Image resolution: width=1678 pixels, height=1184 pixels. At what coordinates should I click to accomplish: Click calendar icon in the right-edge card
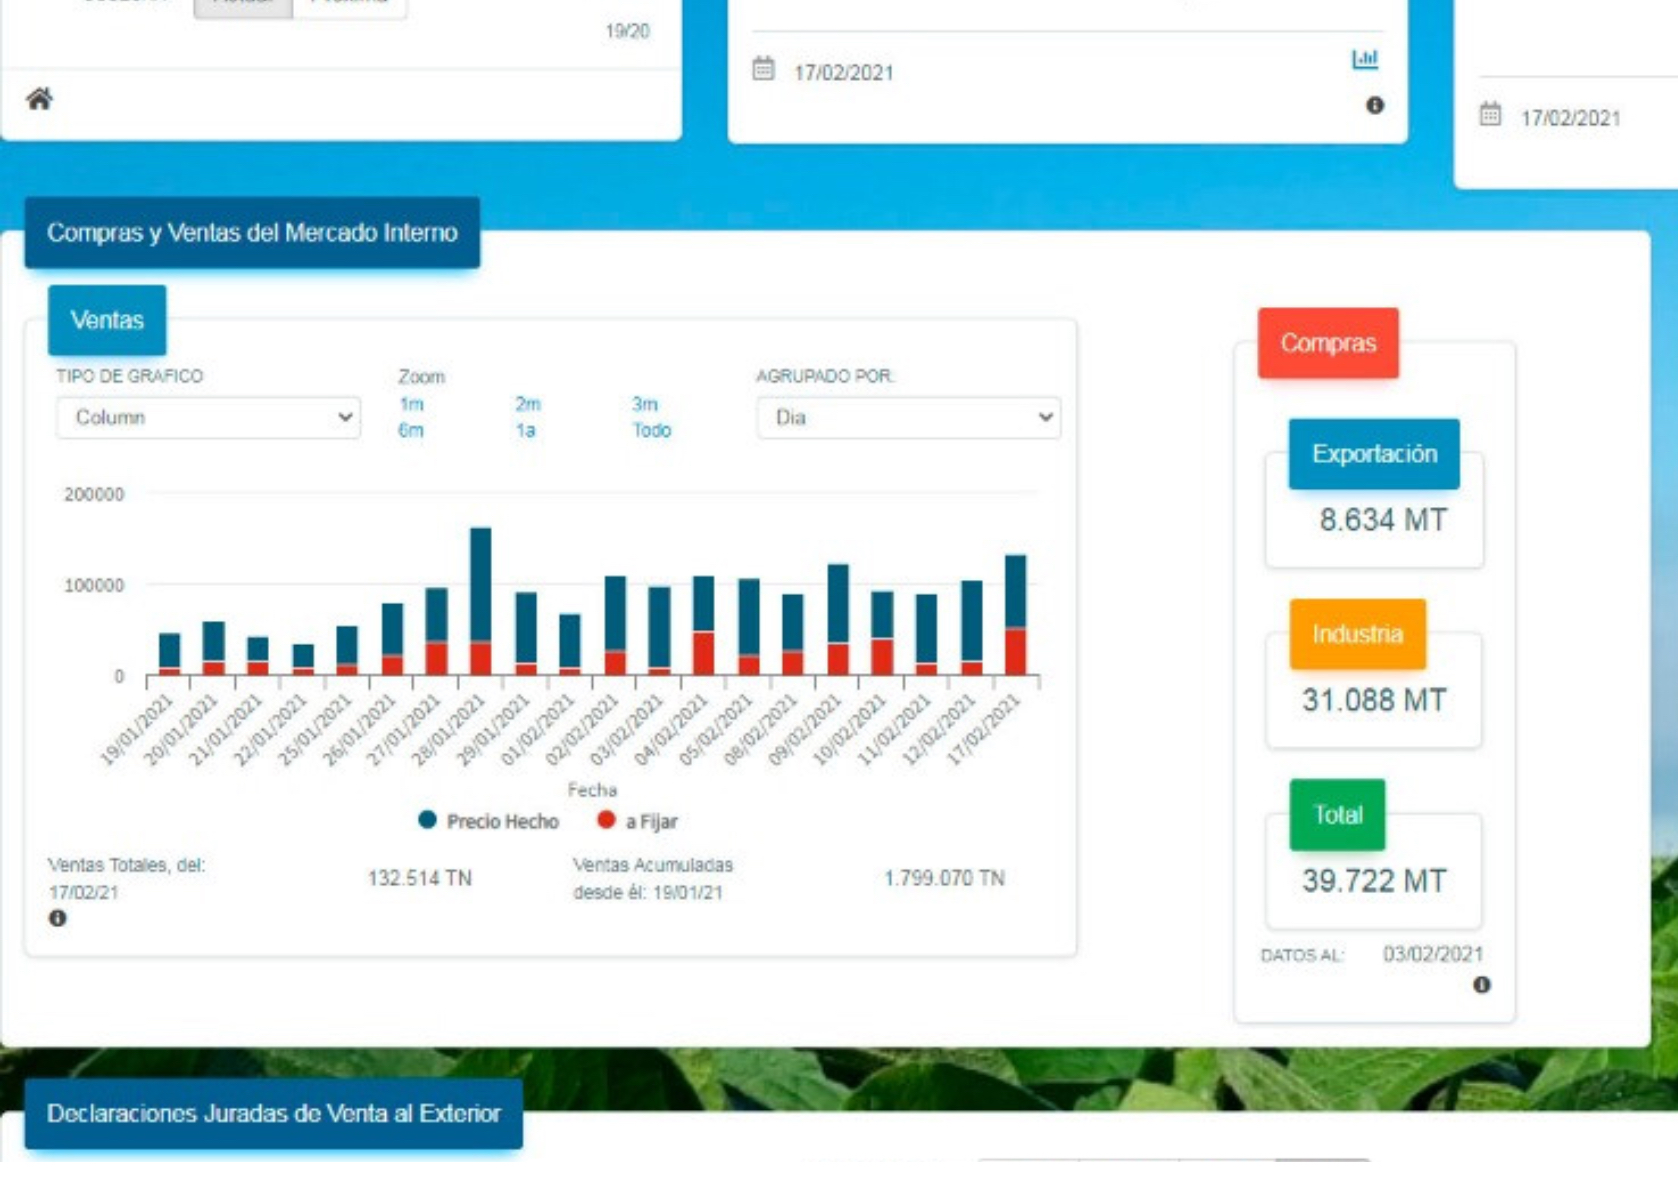(x=1490, y=114)
